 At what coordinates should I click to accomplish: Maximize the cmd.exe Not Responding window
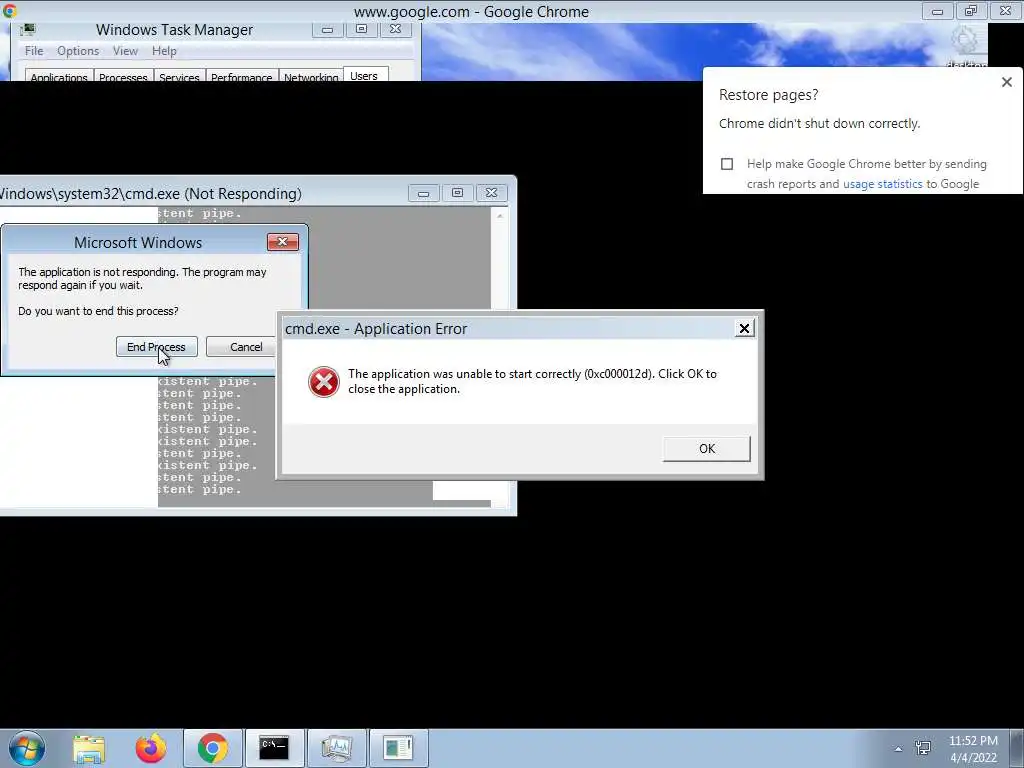pyautogui.click(x=457, y=193)
